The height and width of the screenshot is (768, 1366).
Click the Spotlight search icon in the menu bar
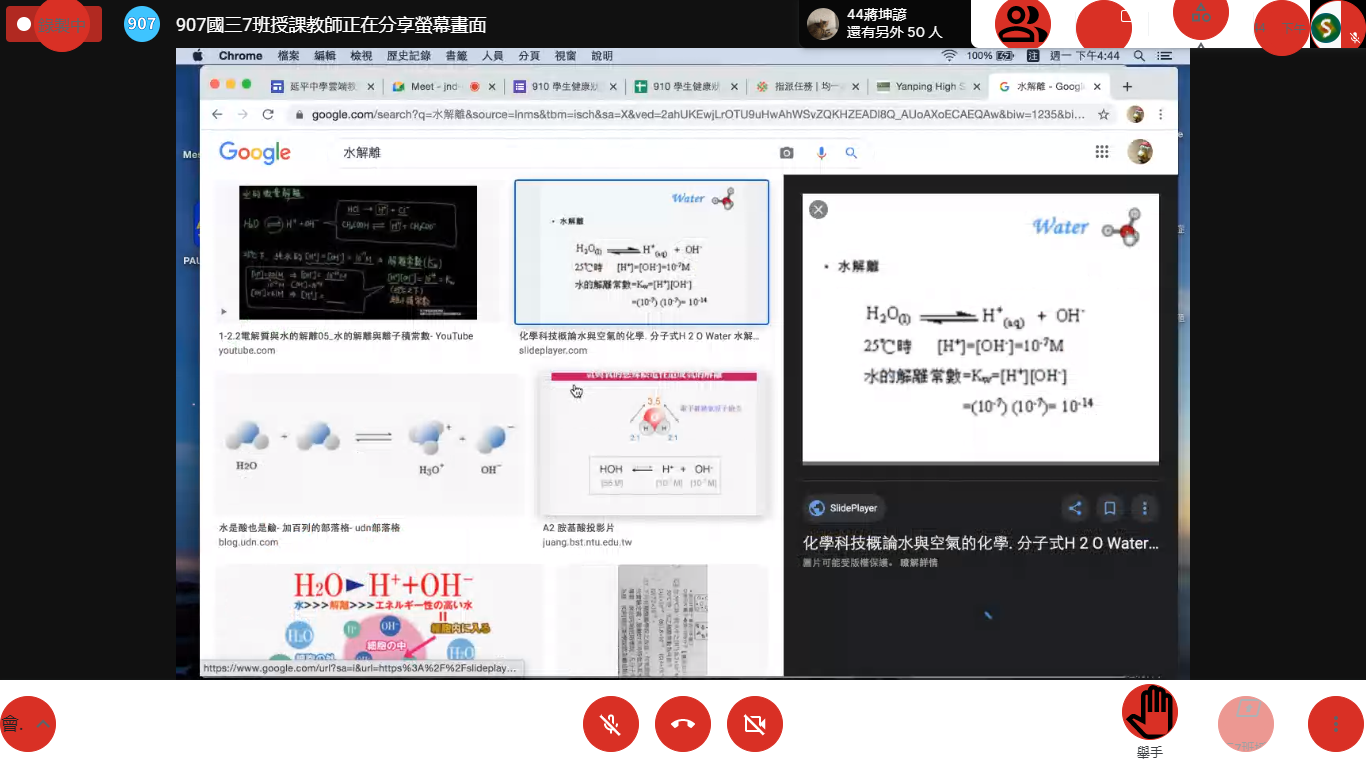1141,56
